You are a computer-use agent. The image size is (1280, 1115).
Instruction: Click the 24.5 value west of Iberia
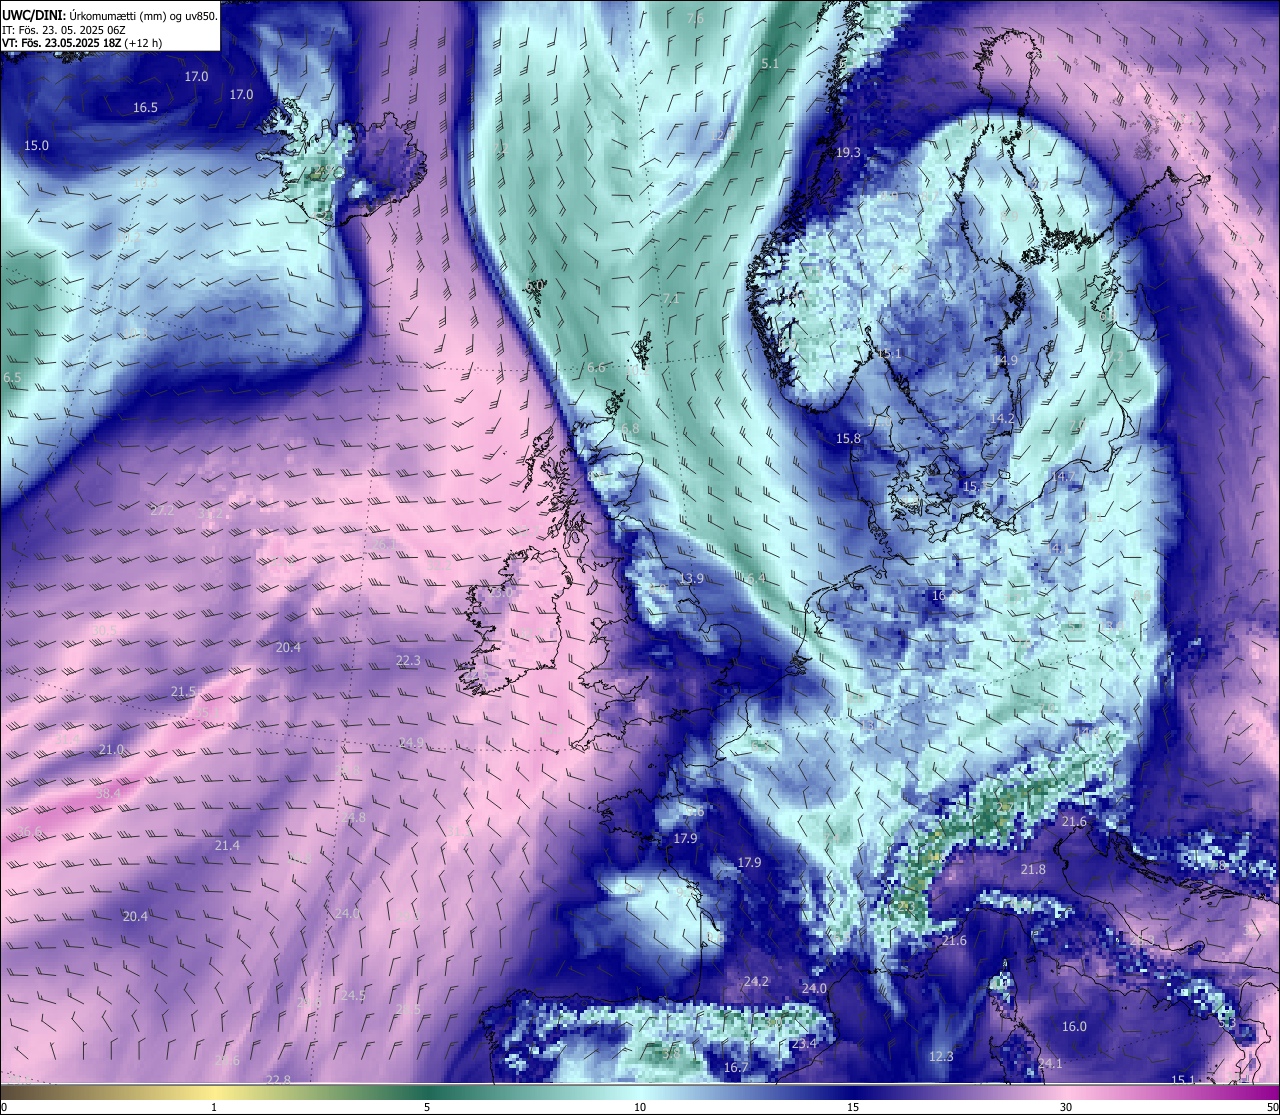point(353,996)
